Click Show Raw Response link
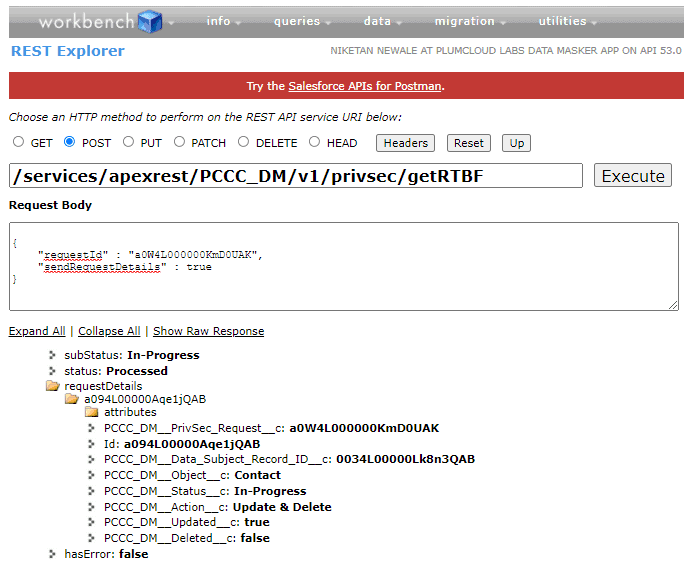 point(208,331)
